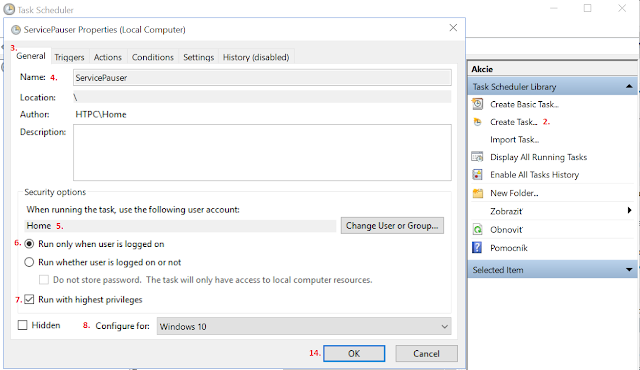Click the Cancel button
This screenshot has height=370, width=640.
(426, 353)
